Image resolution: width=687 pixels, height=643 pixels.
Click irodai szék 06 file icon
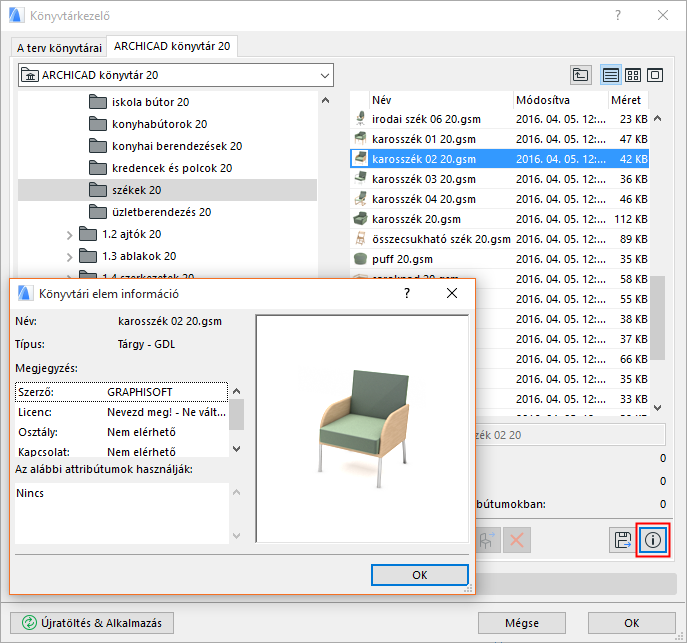pos(360,118)
